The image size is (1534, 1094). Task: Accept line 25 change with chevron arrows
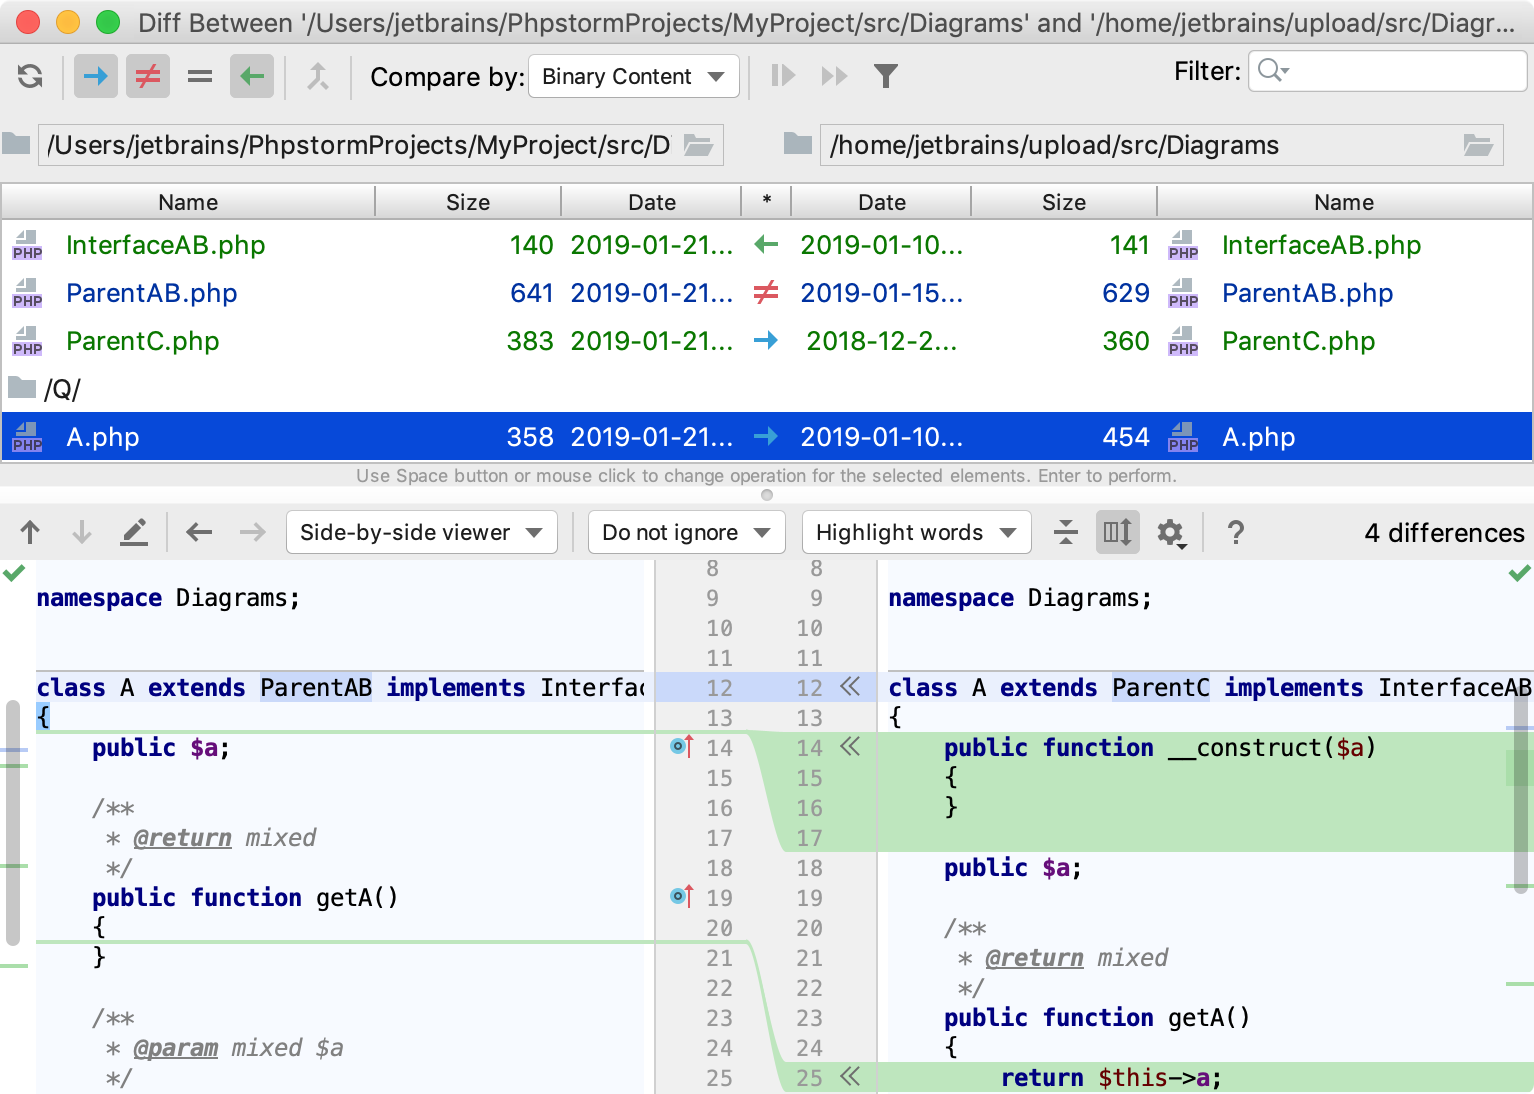pos(850,1077)
